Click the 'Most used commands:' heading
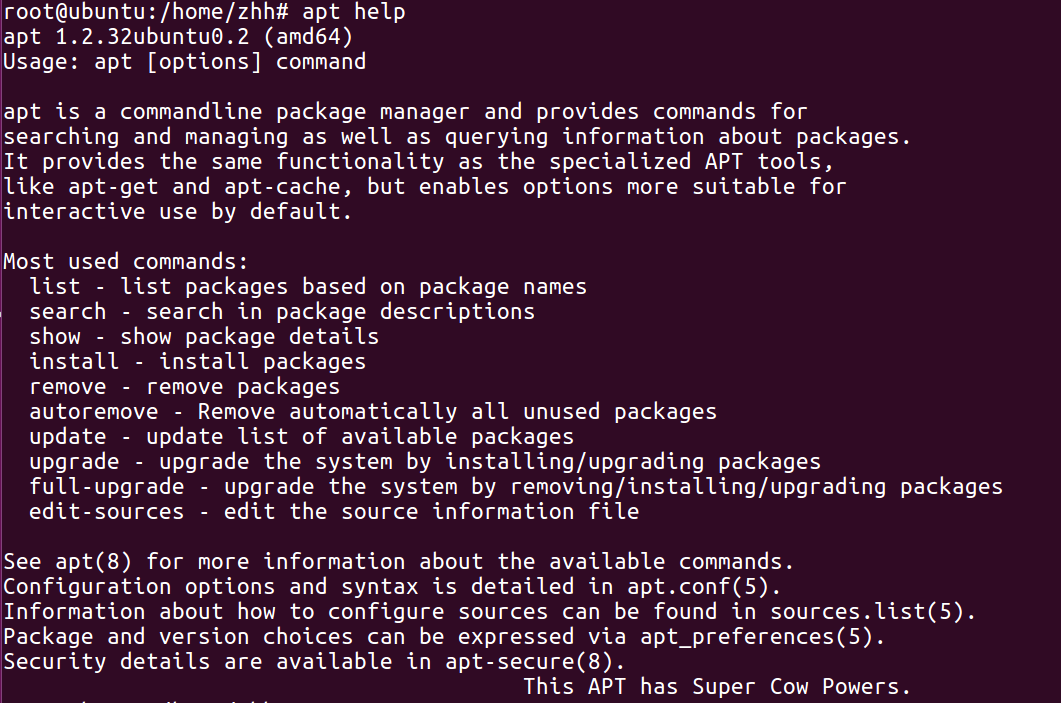Image resolution: width=1061 pixels, height=703 pixels. (x=125, y=262)
